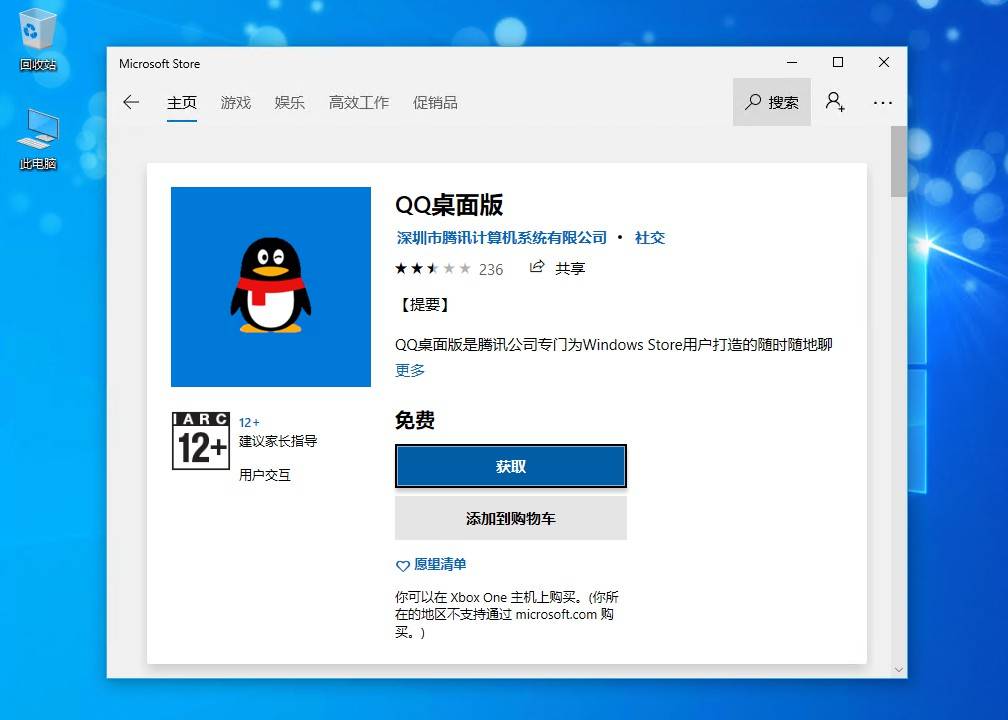Open the account sign-in icon
1008x720 pixels.
tap(835, 102)
